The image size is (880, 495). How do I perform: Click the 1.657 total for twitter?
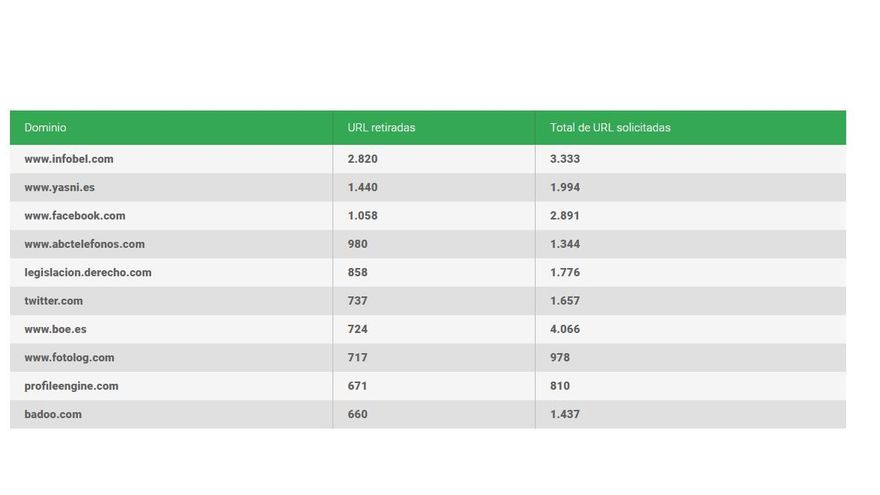click(x=565, y=301)
